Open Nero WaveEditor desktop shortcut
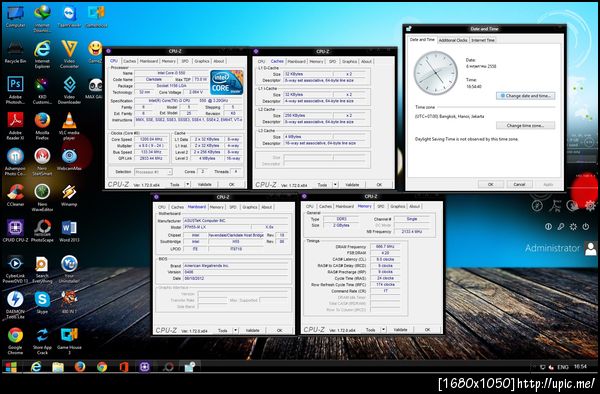Image resolution: width=600 pixels, height=394 pixels. pyautogui.click(x=42, y=197)
